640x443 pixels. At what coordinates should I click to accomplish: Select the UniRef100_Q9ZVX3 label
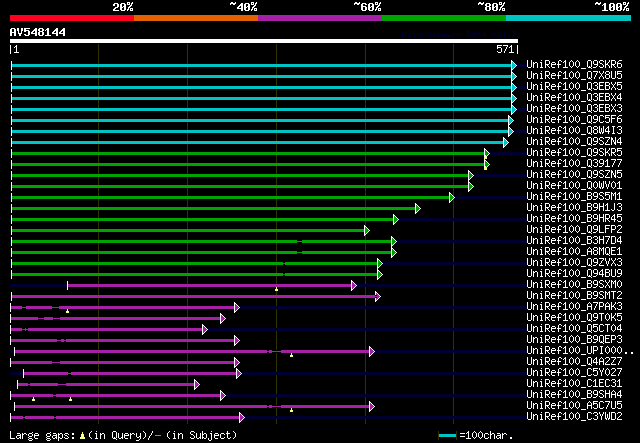click(x=574, y=263)
